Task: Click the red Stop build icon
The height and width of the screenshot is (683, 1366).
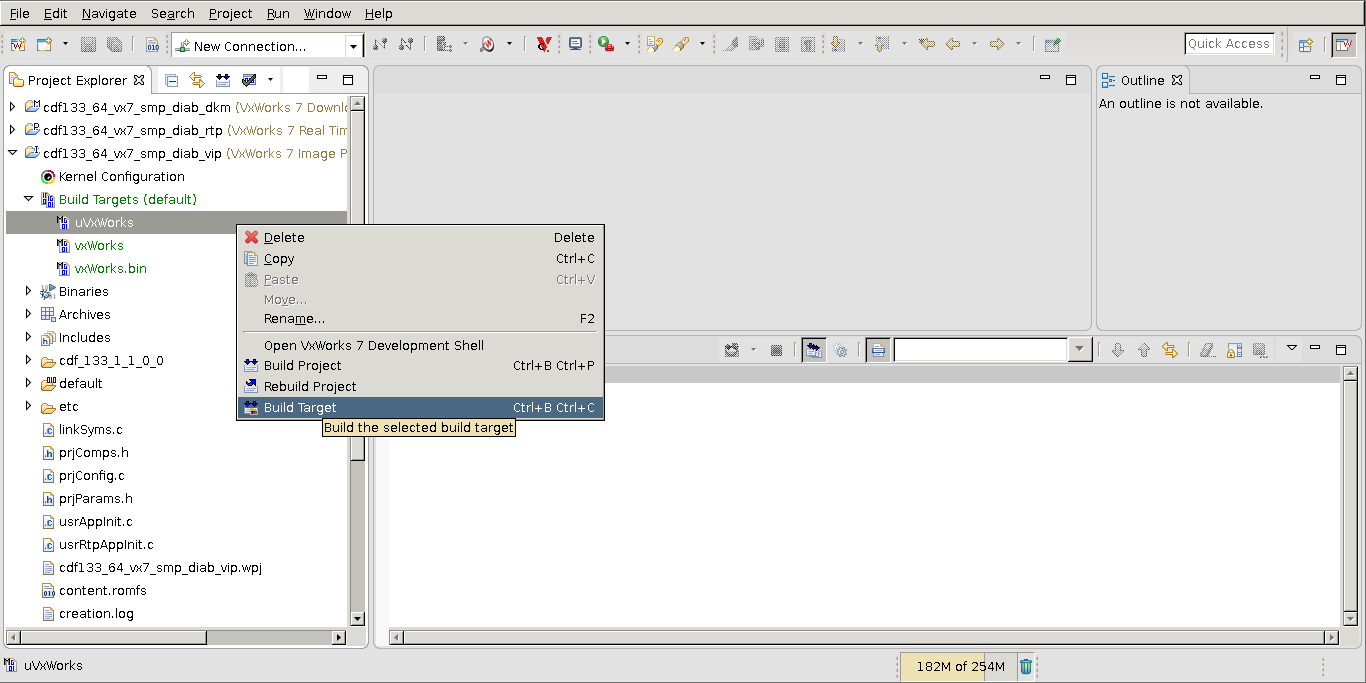Action: 776,350
